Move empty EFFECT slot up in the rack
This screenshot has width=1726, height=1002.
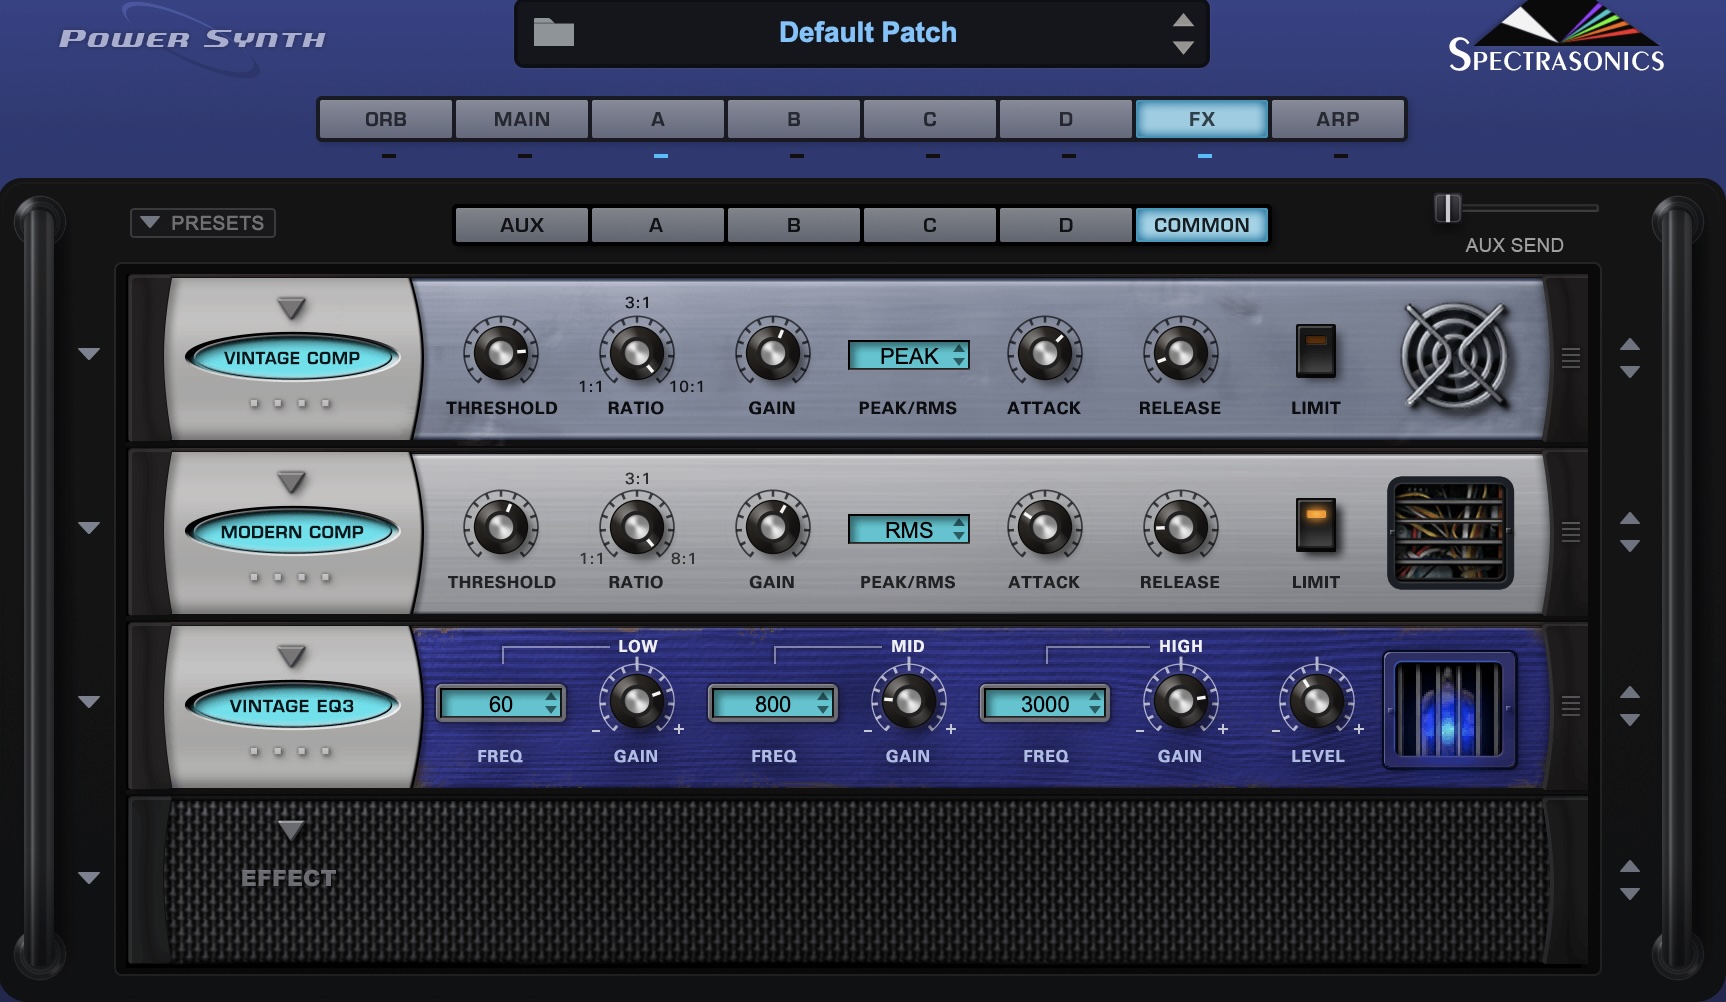point(1630,866)
